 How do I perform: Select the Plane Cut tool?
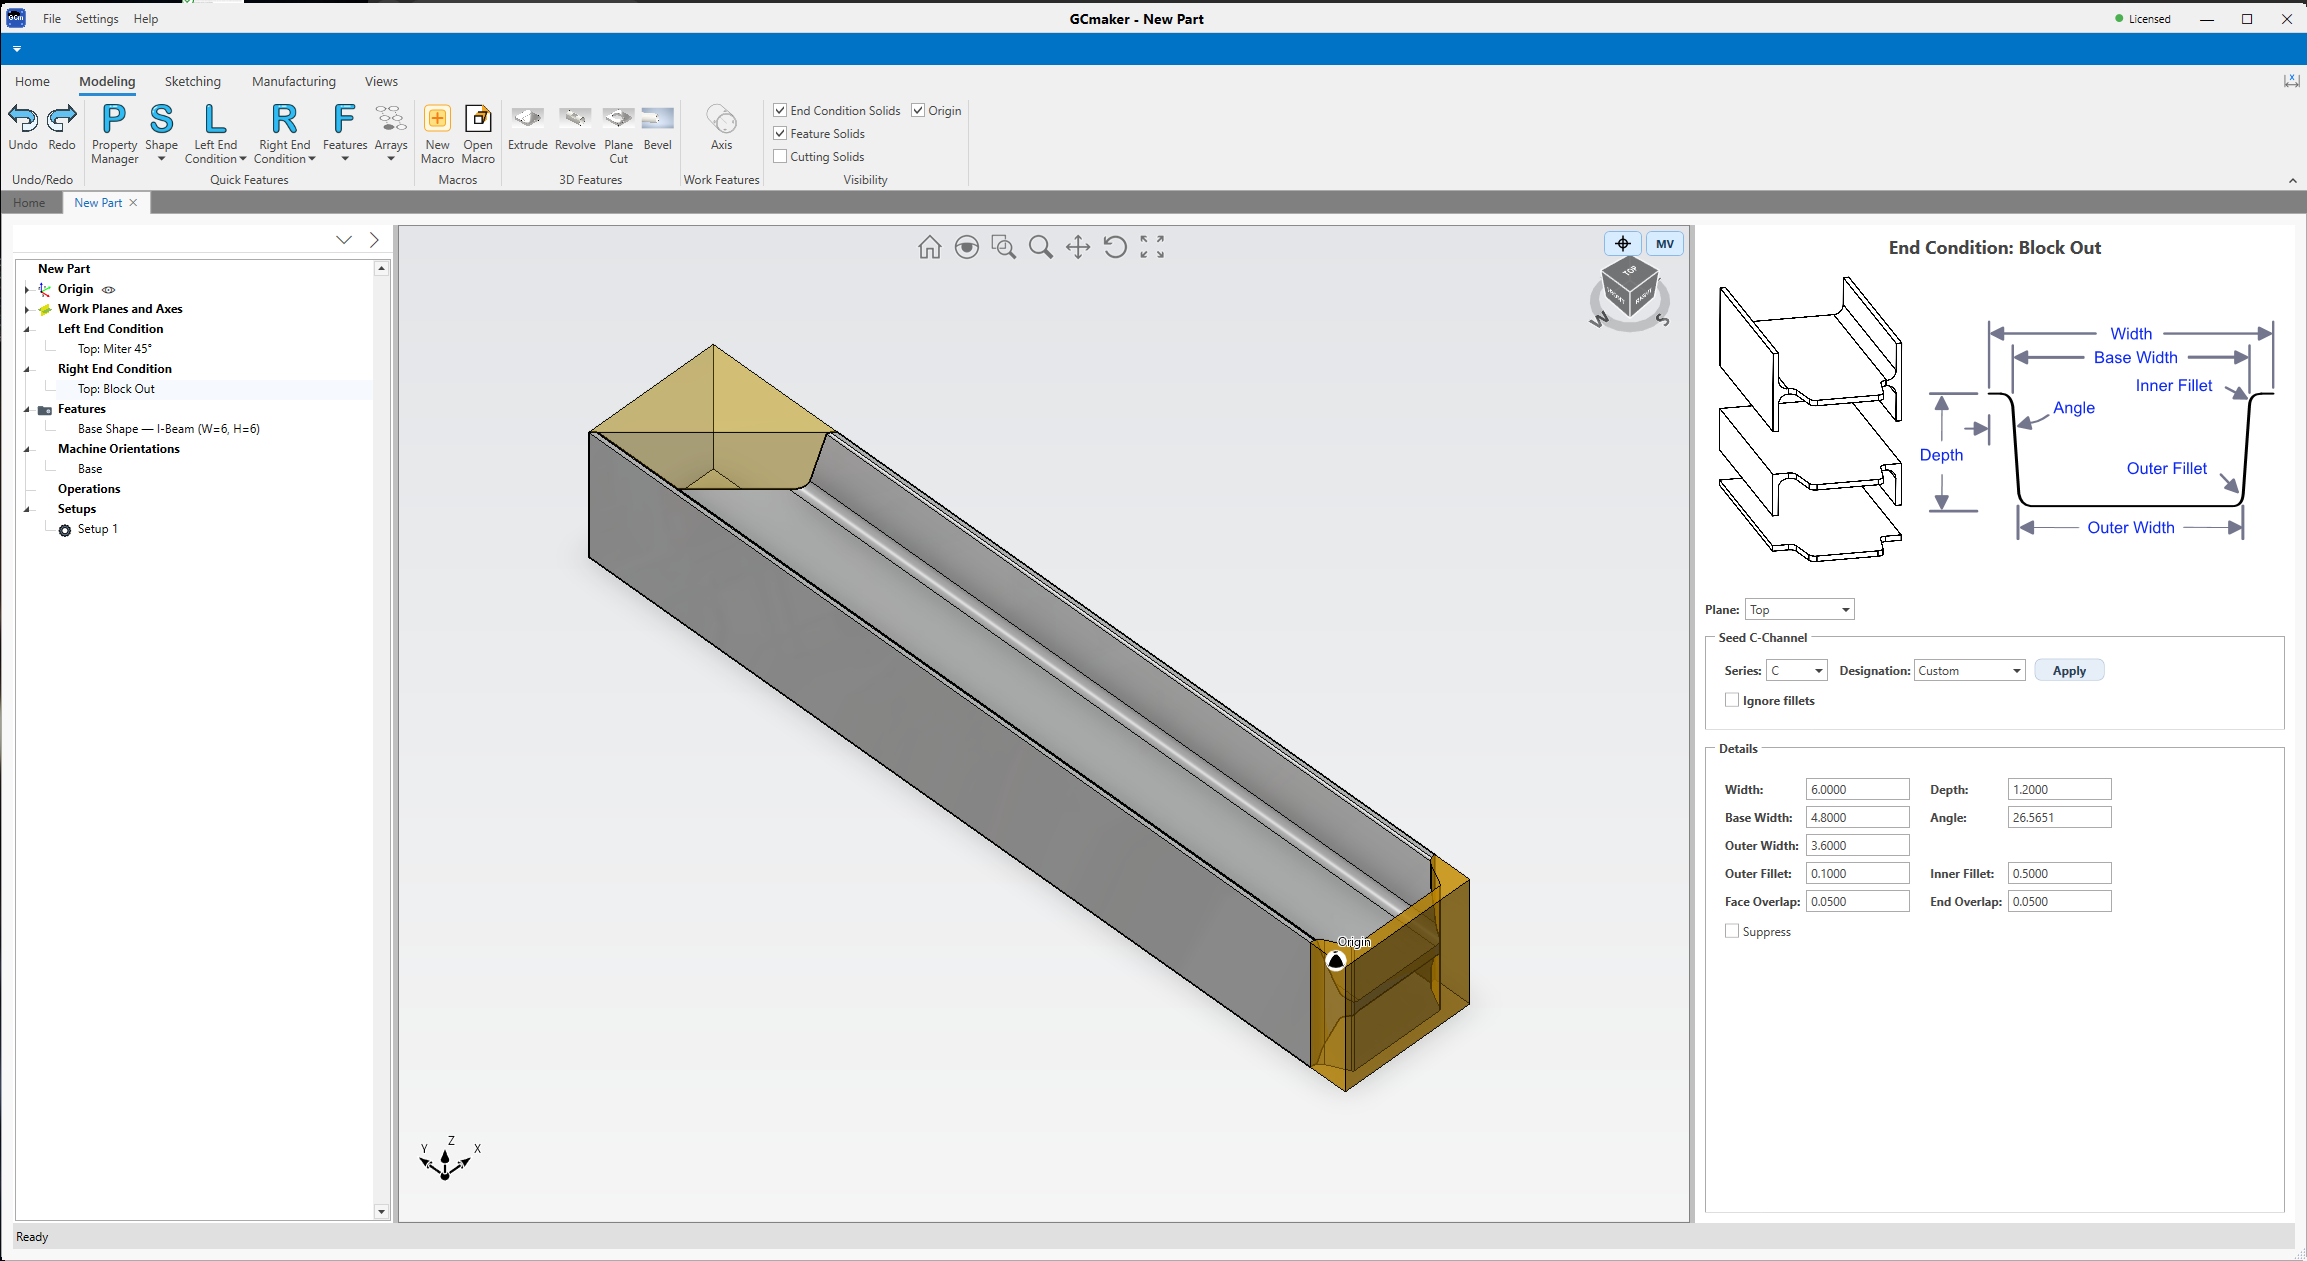pyautogui.click(x=618, y=133)
